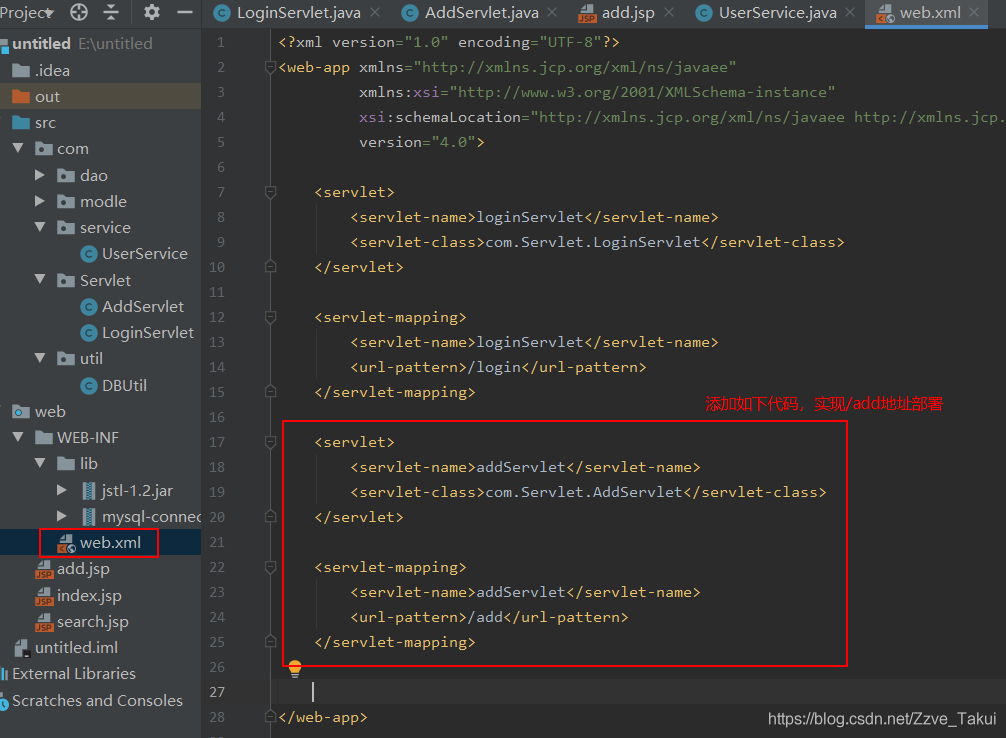Click the yellow light bulb intention icon
Image resolution: width=1006 pixels, height=738 pixels.
click(x=295, y=669)
